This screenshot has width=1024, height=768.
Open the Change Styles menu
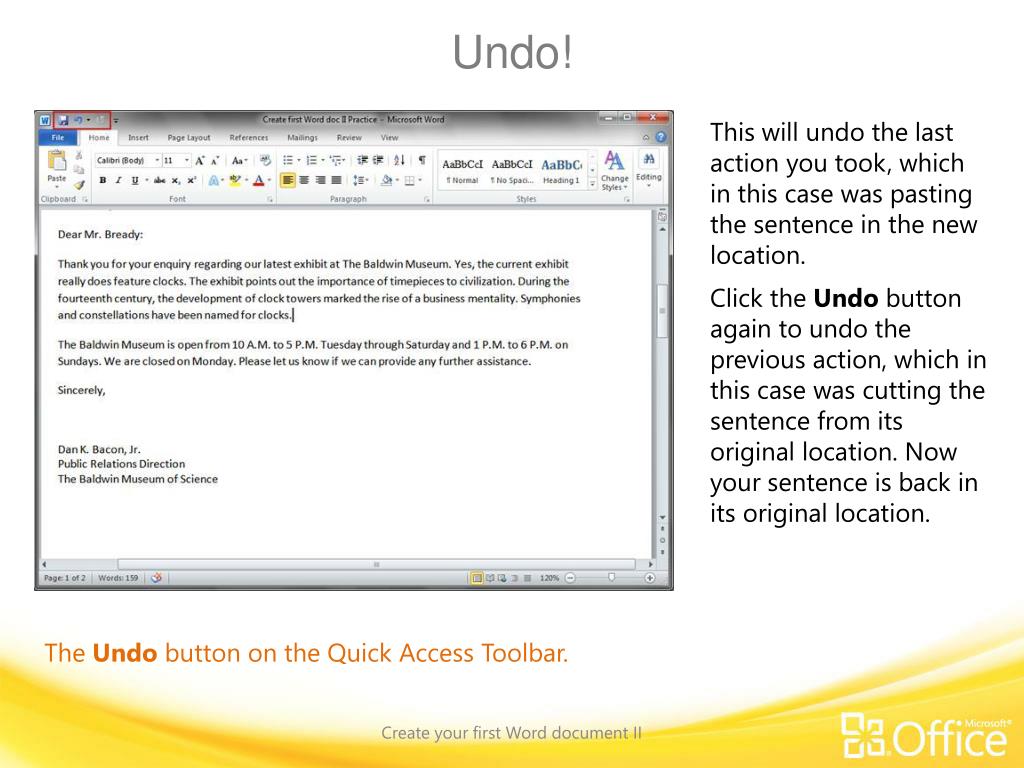click(x=615, y=170)
